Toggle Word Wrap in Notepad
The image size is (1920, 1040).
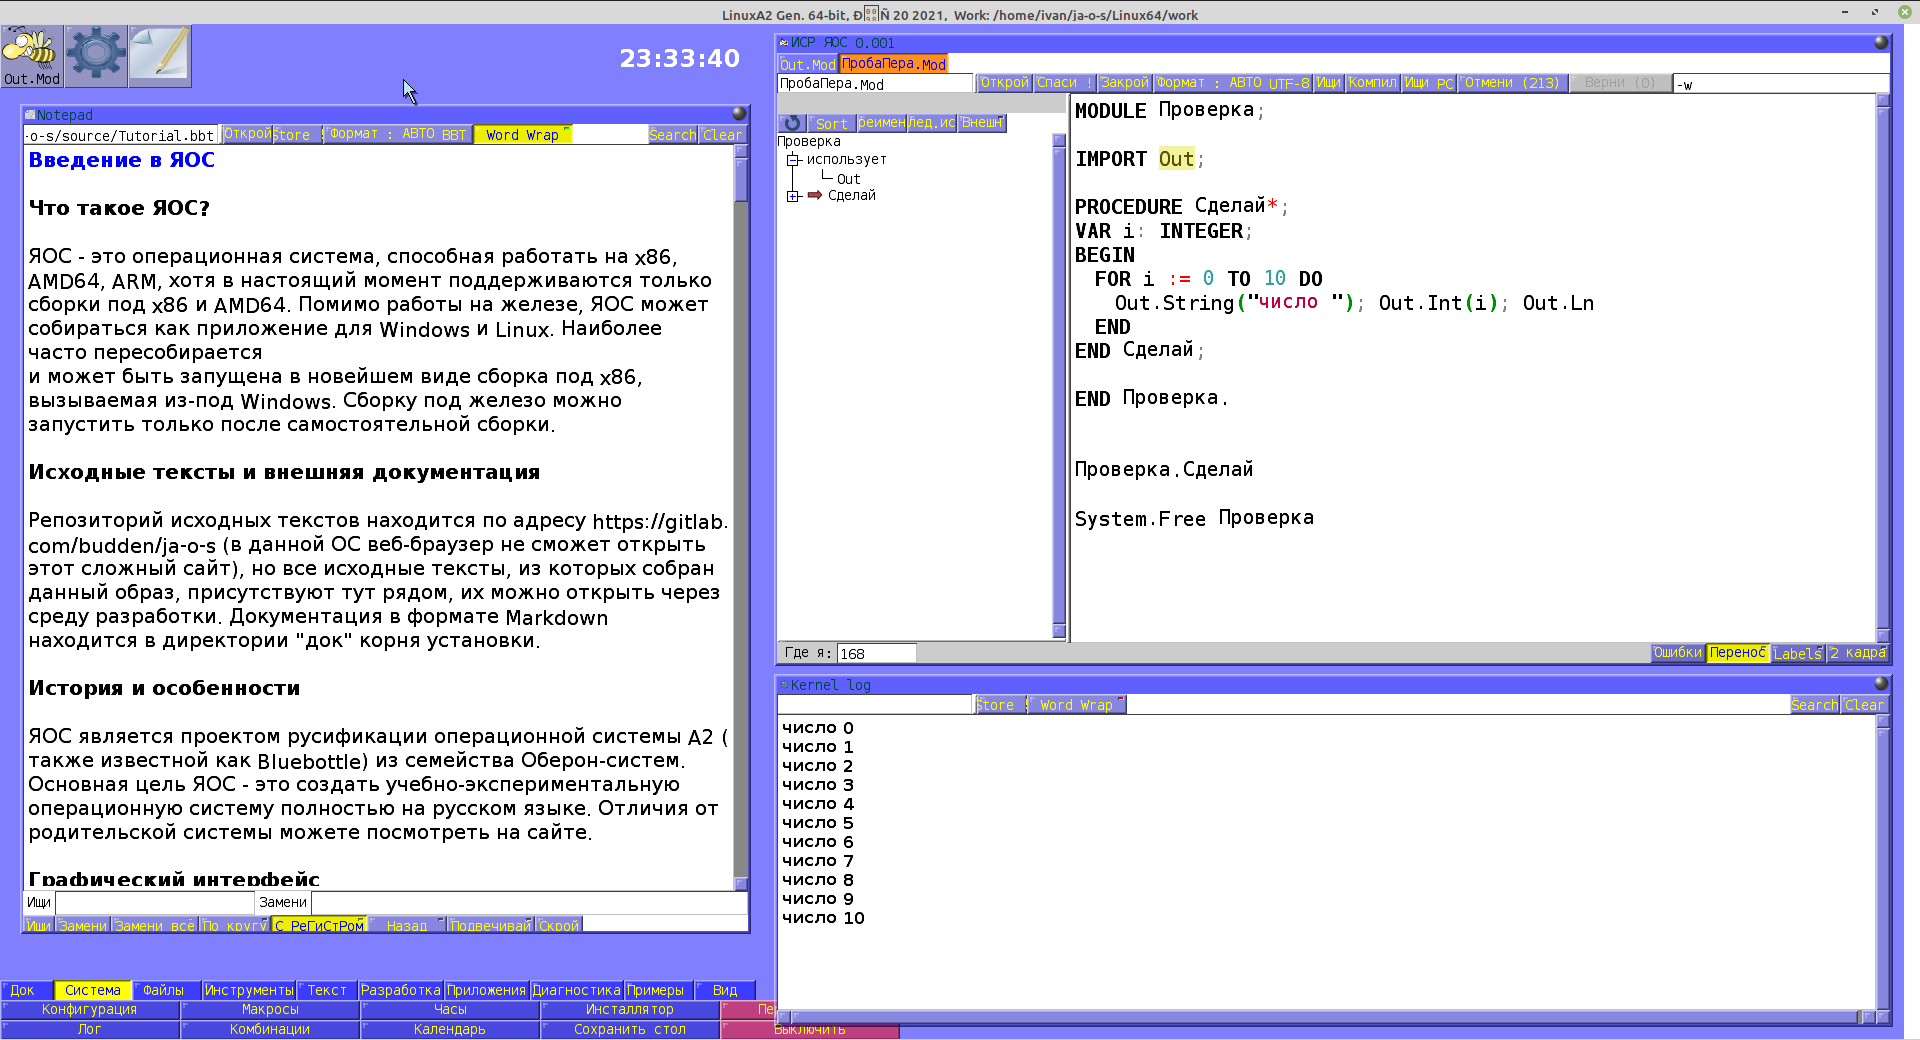[523, 135]
